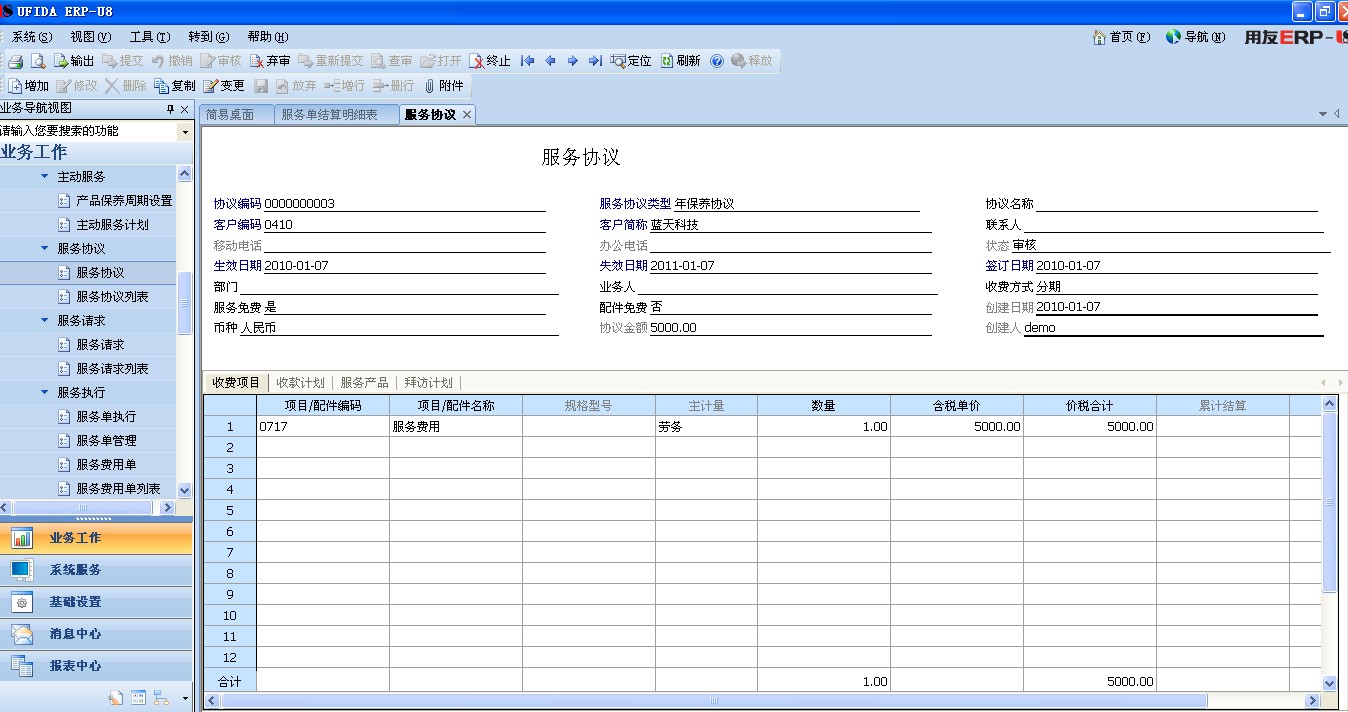The height and width of the screenshot is (712, 1348).
Task: Switch to the 简易桌面 tab
Action: pyautogui.click(x=236, y=115)
